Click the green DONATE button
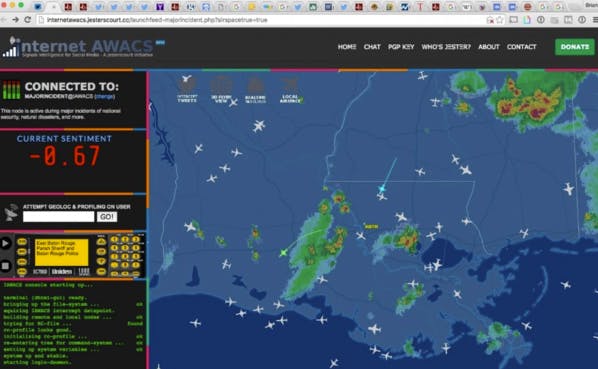Screen dimensions: 598x369 point(574,47)
